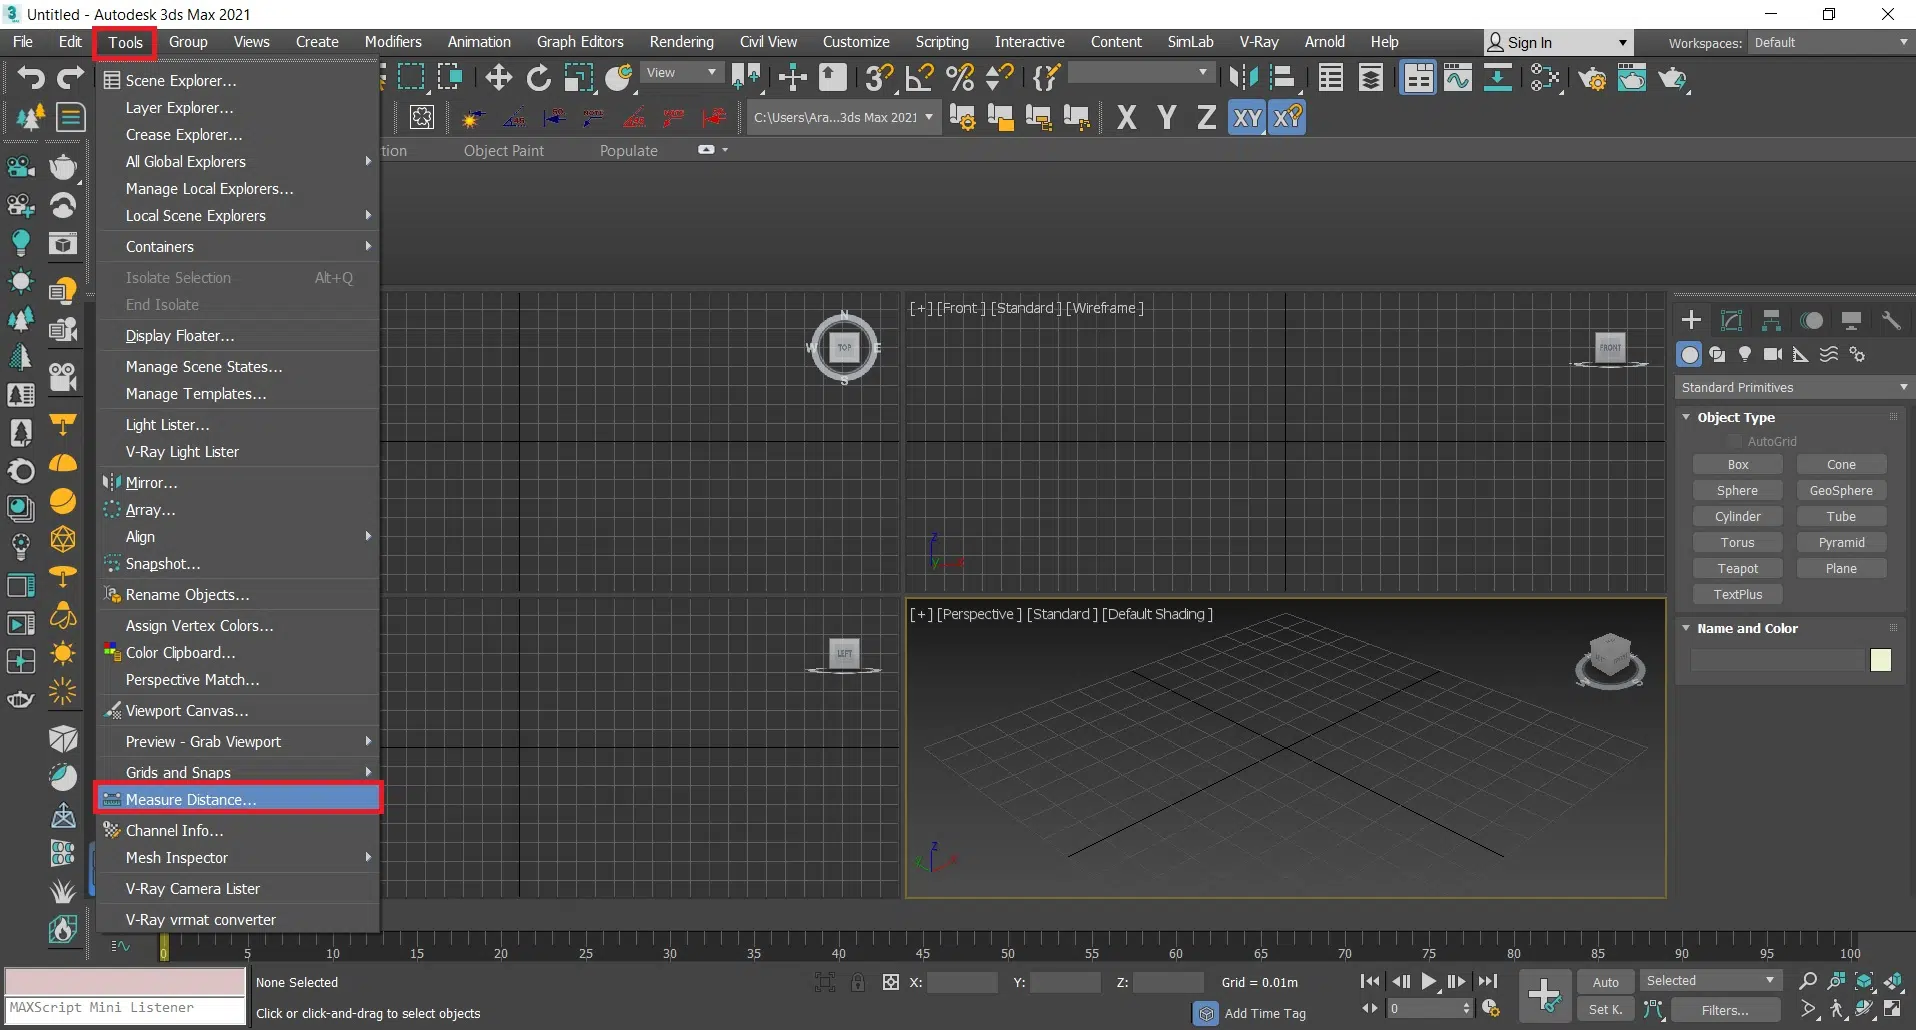Open the Modify panel tab icon
The width and height of the screenshot is (1916, 1030).
(1731, 320)
